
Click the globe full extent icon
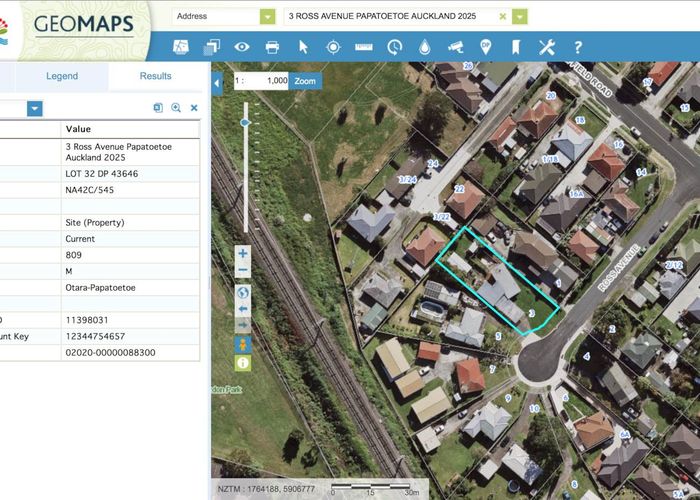click(243, 293)
